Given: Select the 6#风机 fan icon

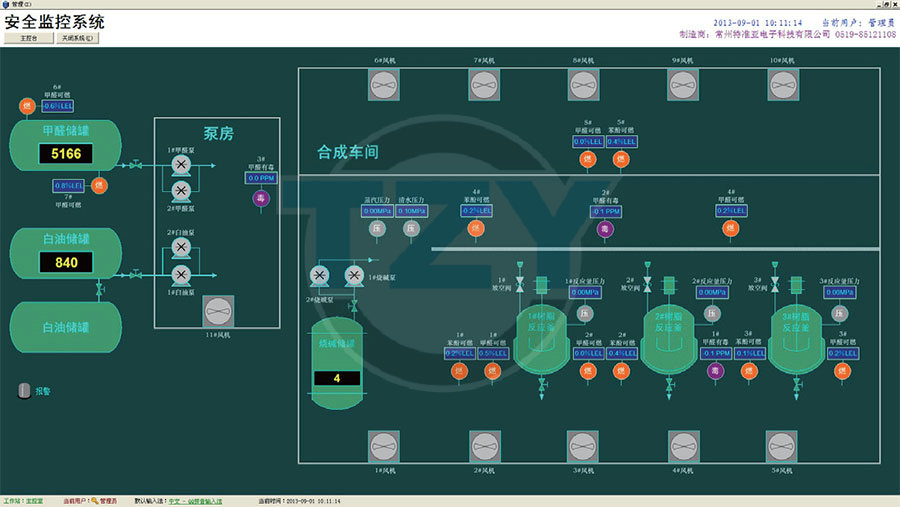Looking at the screenshot, I should click(x=386, y=86).
